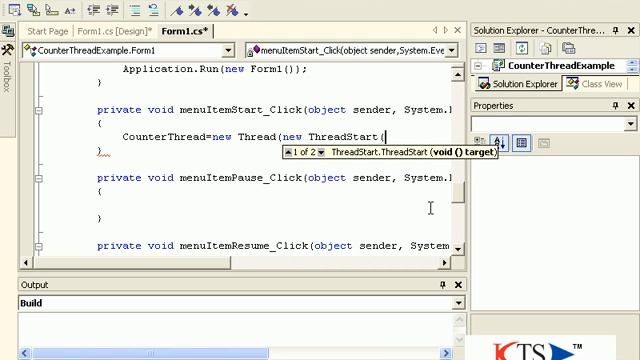Pin the Output window
This screenshot has width=640, height=360.
[x=442, y=284]
